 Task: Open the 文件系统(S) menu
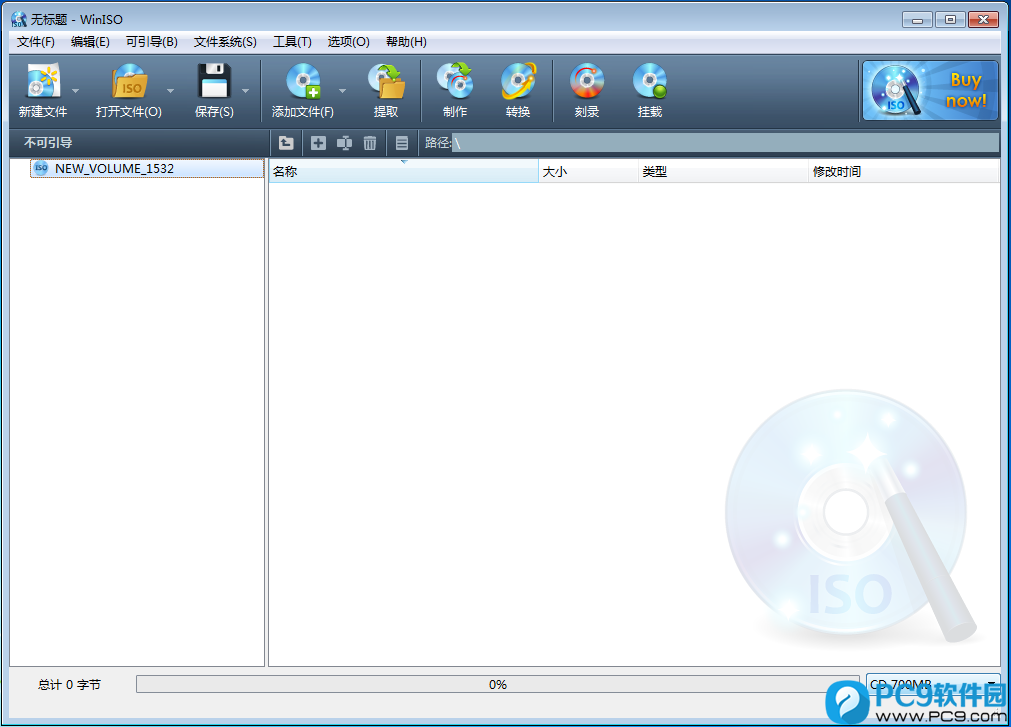(x=225, y=42)
